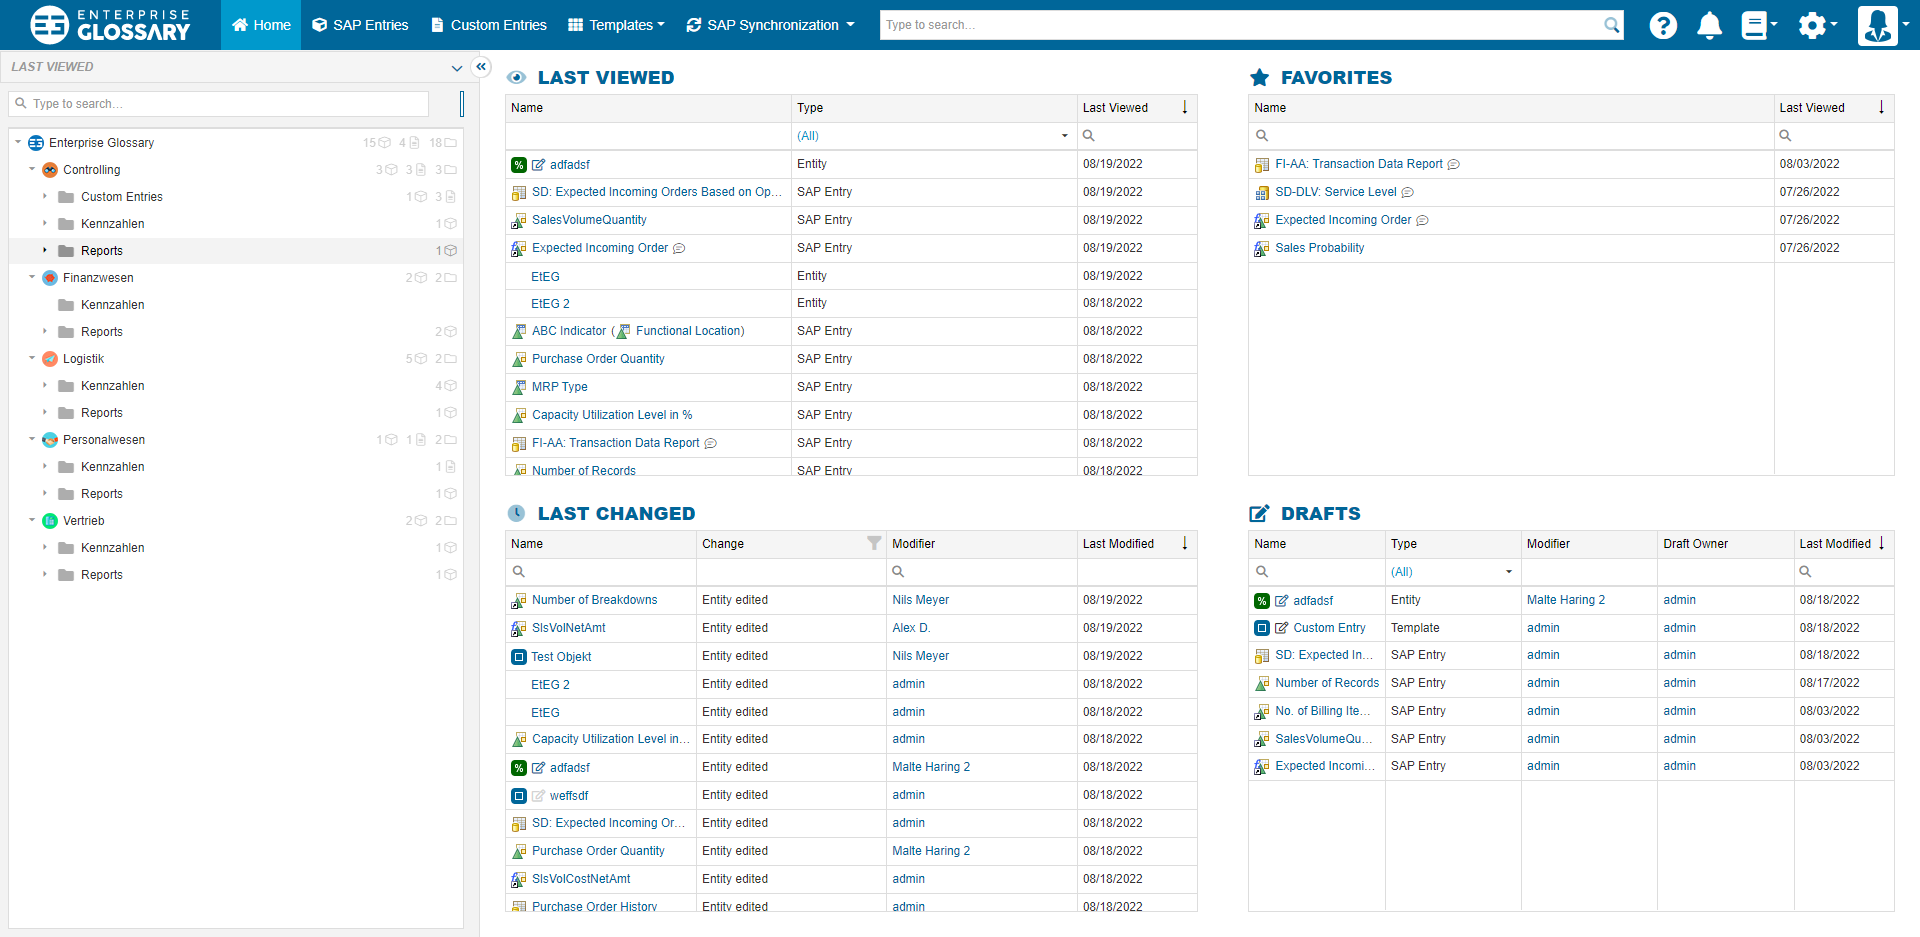The height and width of the screenshot is (937, 1920).
Task: Click modifier Malte Haring 2 in Drafts
Action: click(1566, 600)
